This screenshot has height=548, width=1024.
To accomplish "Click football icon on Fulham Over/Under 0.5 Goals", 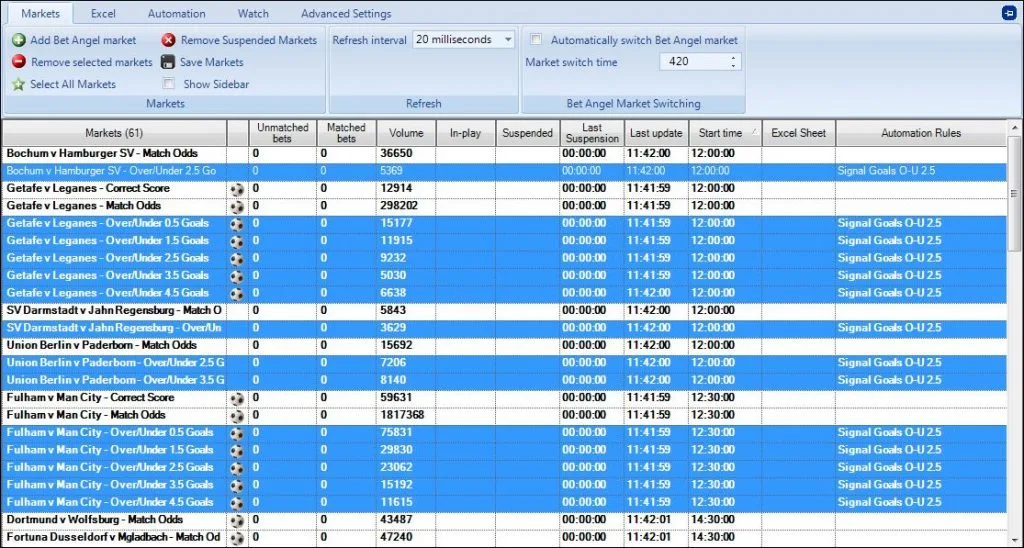I will click(237, 433).
